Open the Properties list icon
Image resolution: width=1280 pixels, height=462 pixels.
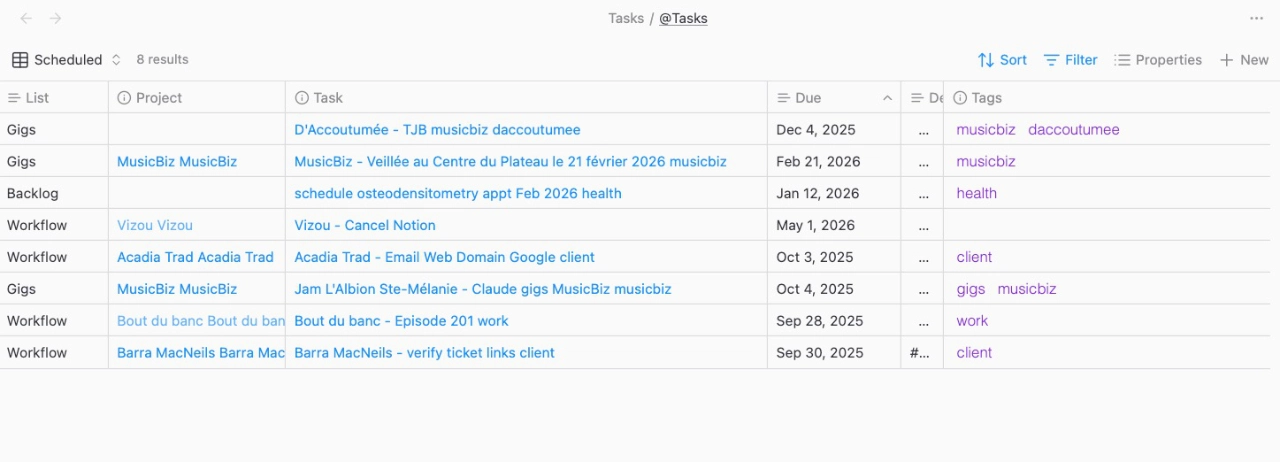tap(1122, 60)
